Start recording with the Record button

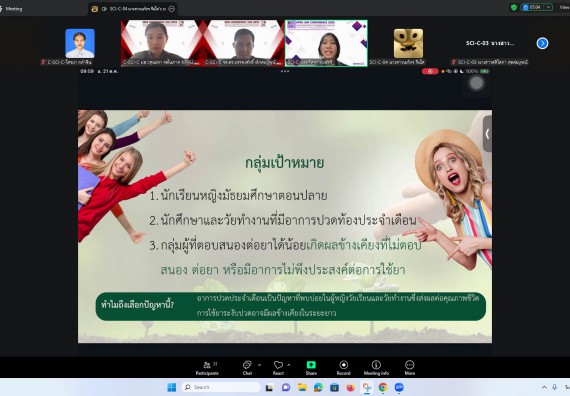[344, 368]
